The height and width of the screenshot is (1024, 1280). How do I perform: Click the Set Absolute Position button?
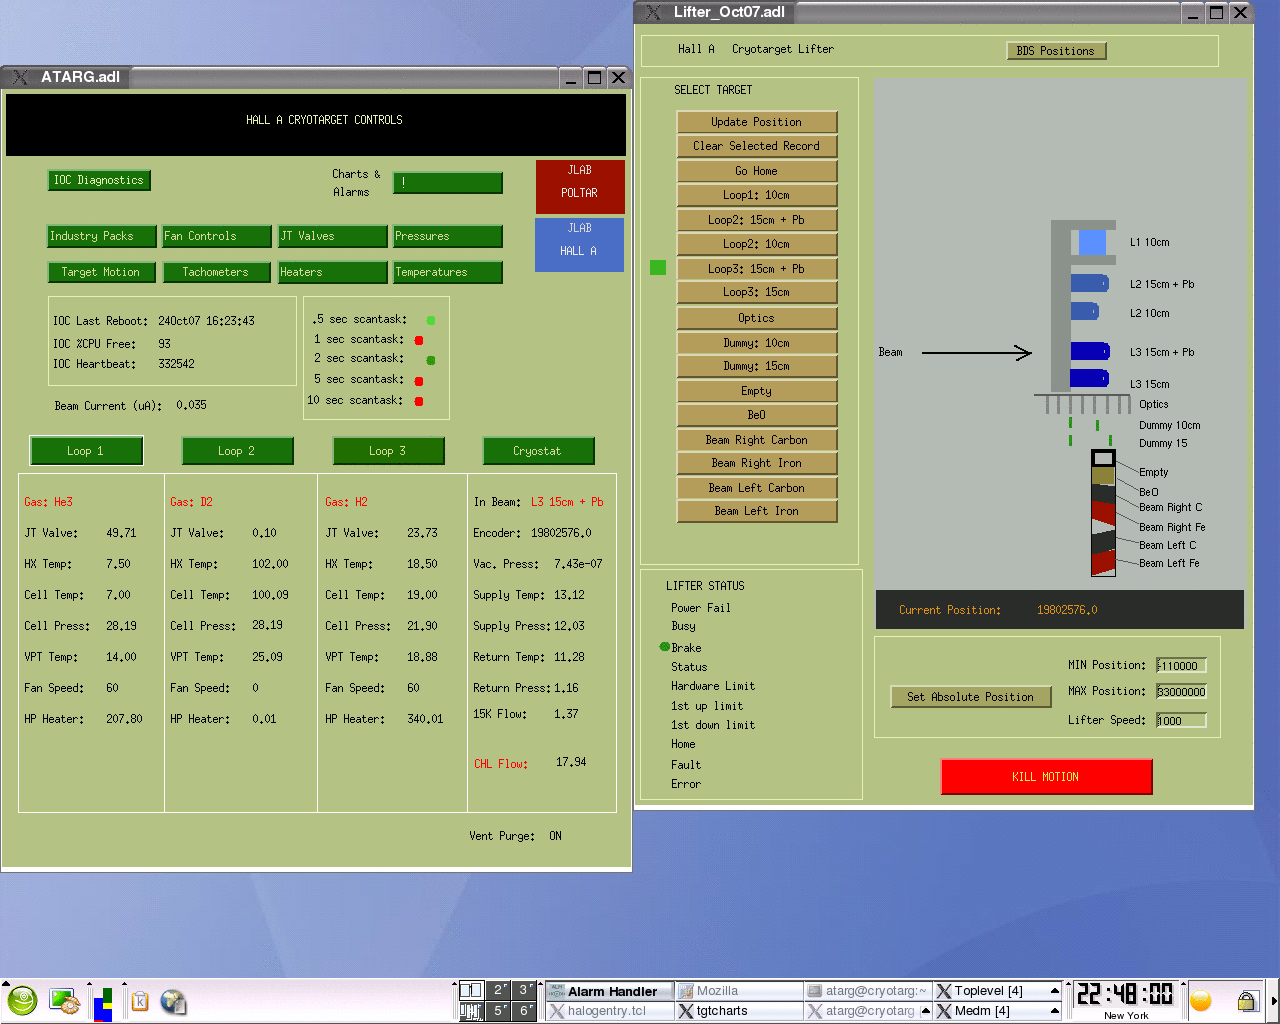point(971,697)
